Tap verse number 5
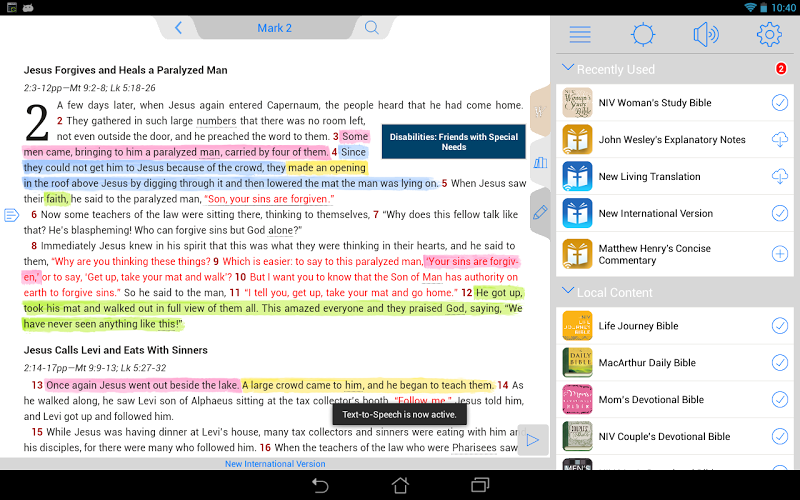This screenshot has height=500, width=800. tap(444, 183)
